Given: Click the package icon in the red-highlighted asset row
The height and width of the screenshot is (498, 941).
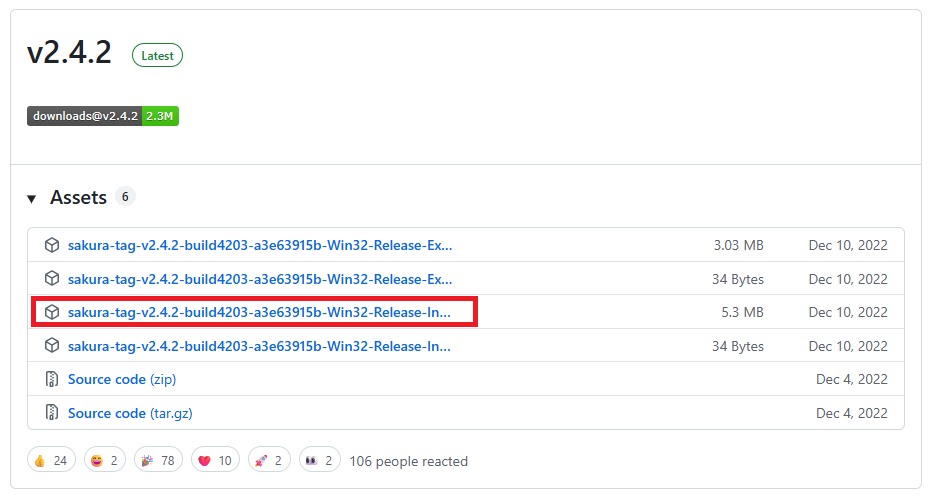Looking at the screenshot, I should coord(52,313).
